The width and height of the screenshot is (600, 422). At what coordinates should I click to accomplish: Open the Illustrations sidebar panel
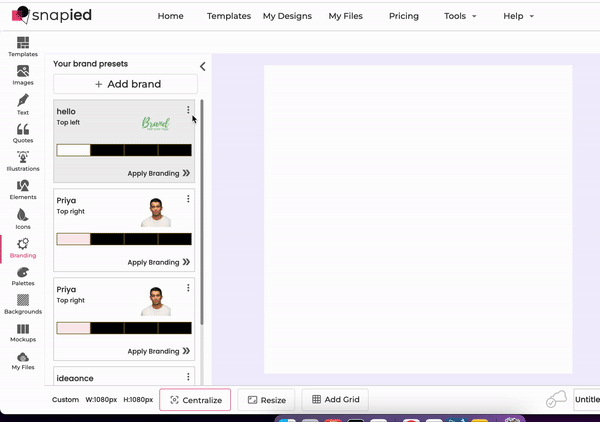[x=23, y=161]
